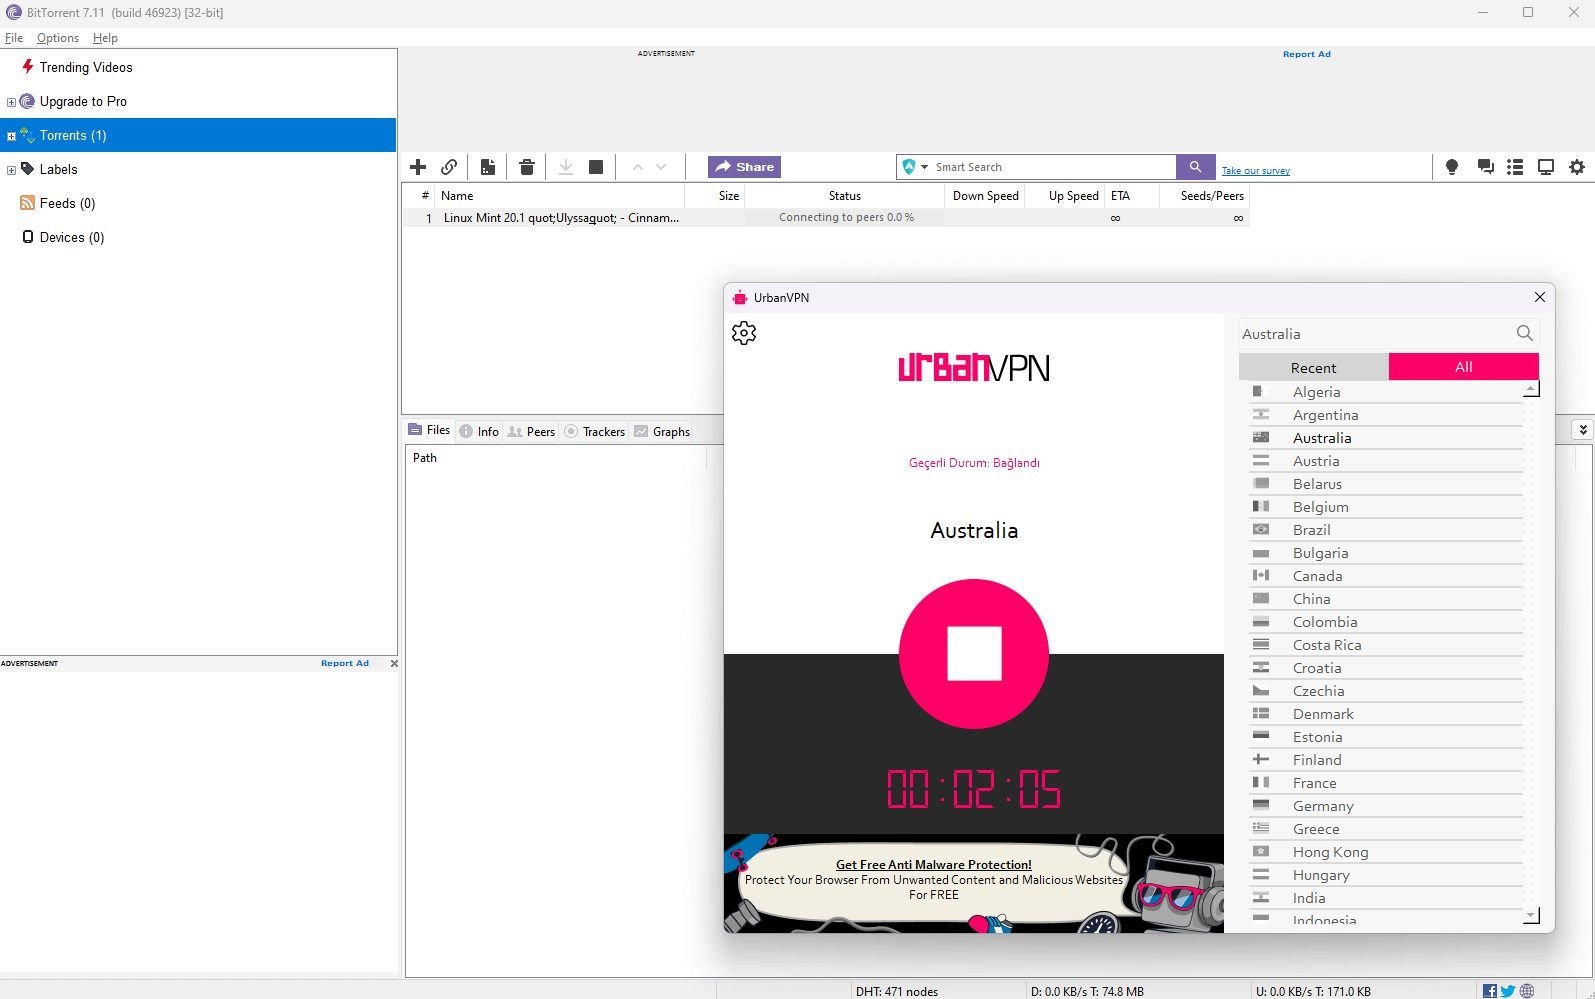
Task: Select Brazil in the country list
Action: point(1386,530)
